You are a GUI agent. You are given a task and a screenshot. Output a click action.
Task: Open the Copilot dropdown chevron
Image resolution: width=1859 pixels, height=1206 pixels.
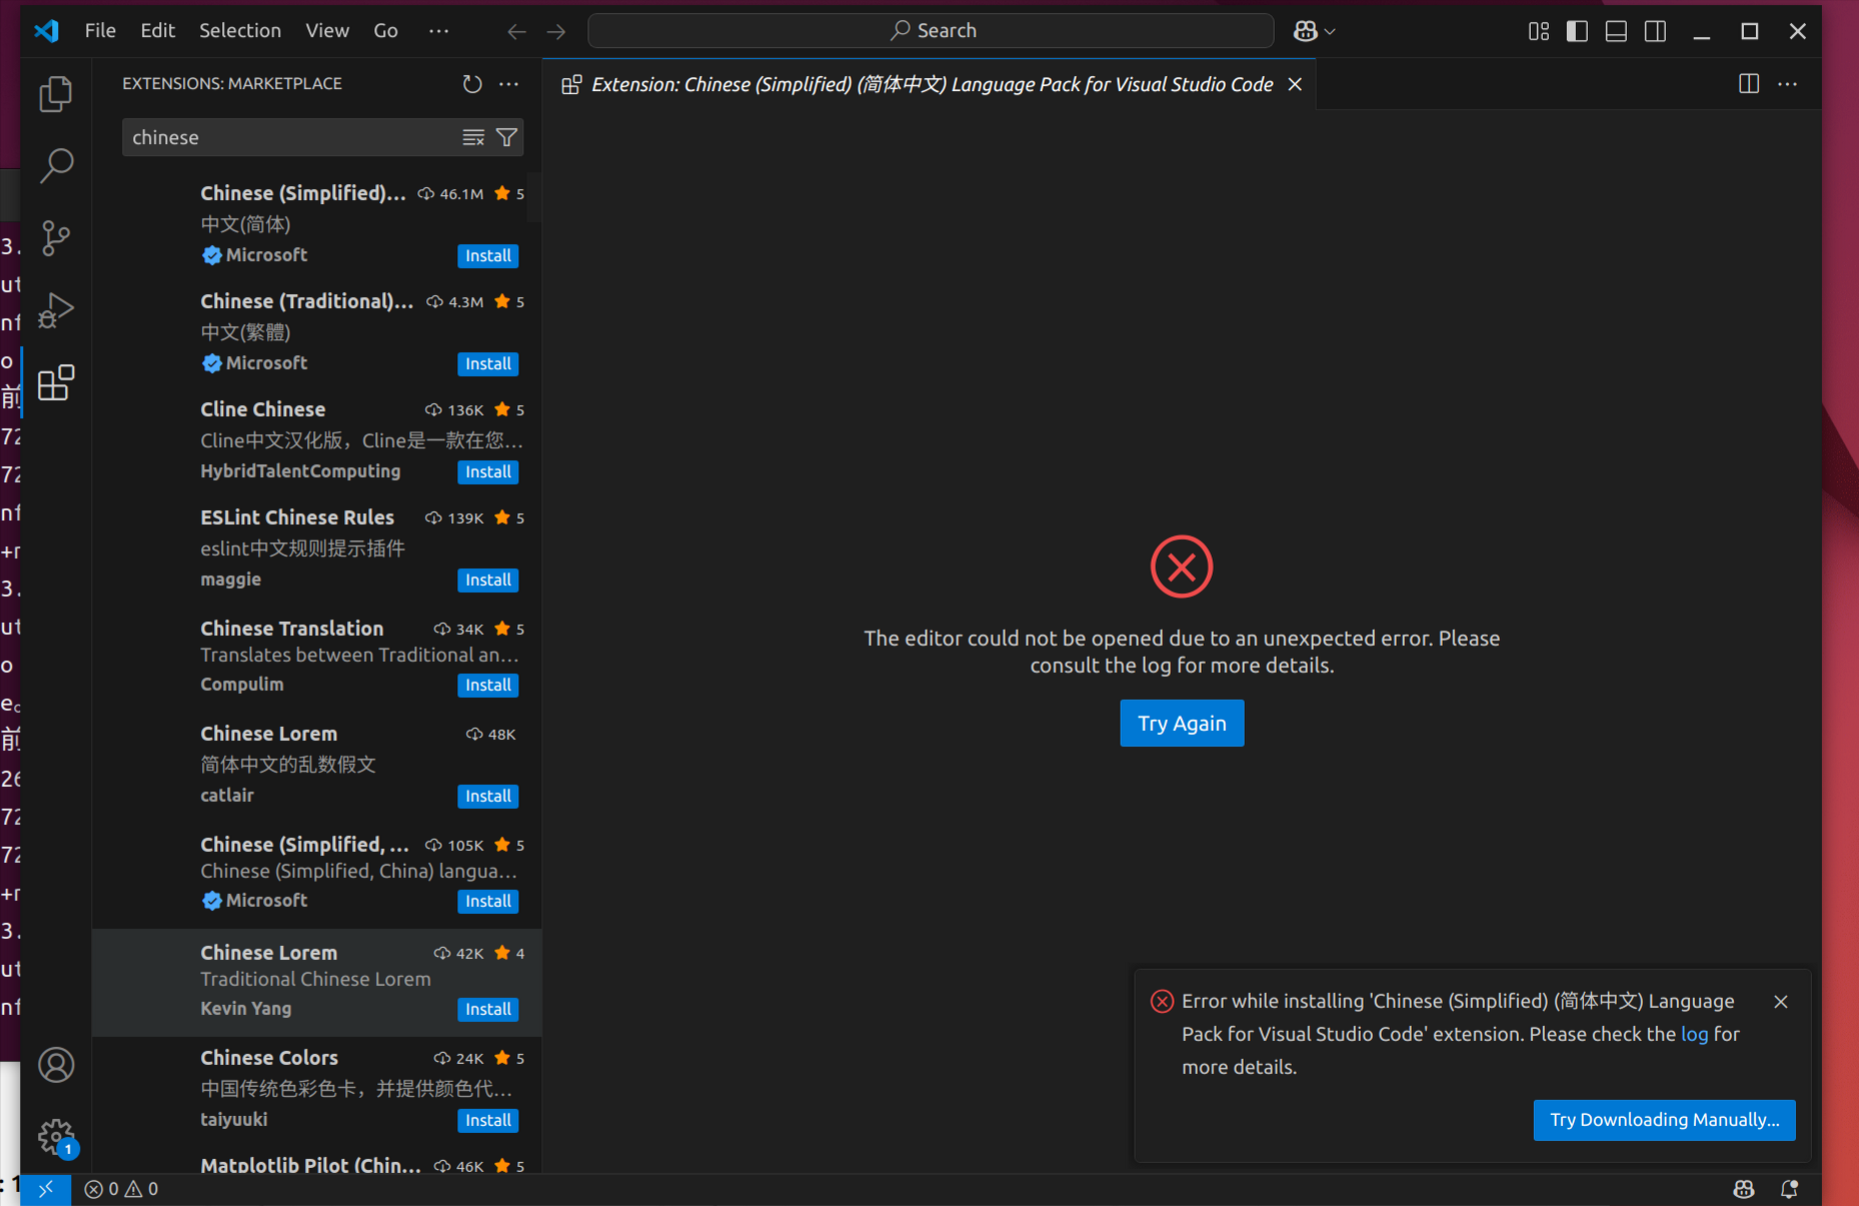[1330, 31]
